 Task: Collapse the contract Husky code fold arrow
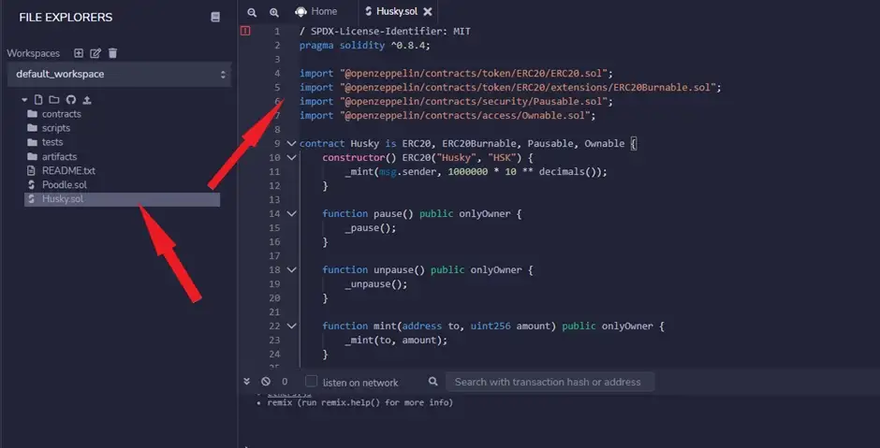291,144
